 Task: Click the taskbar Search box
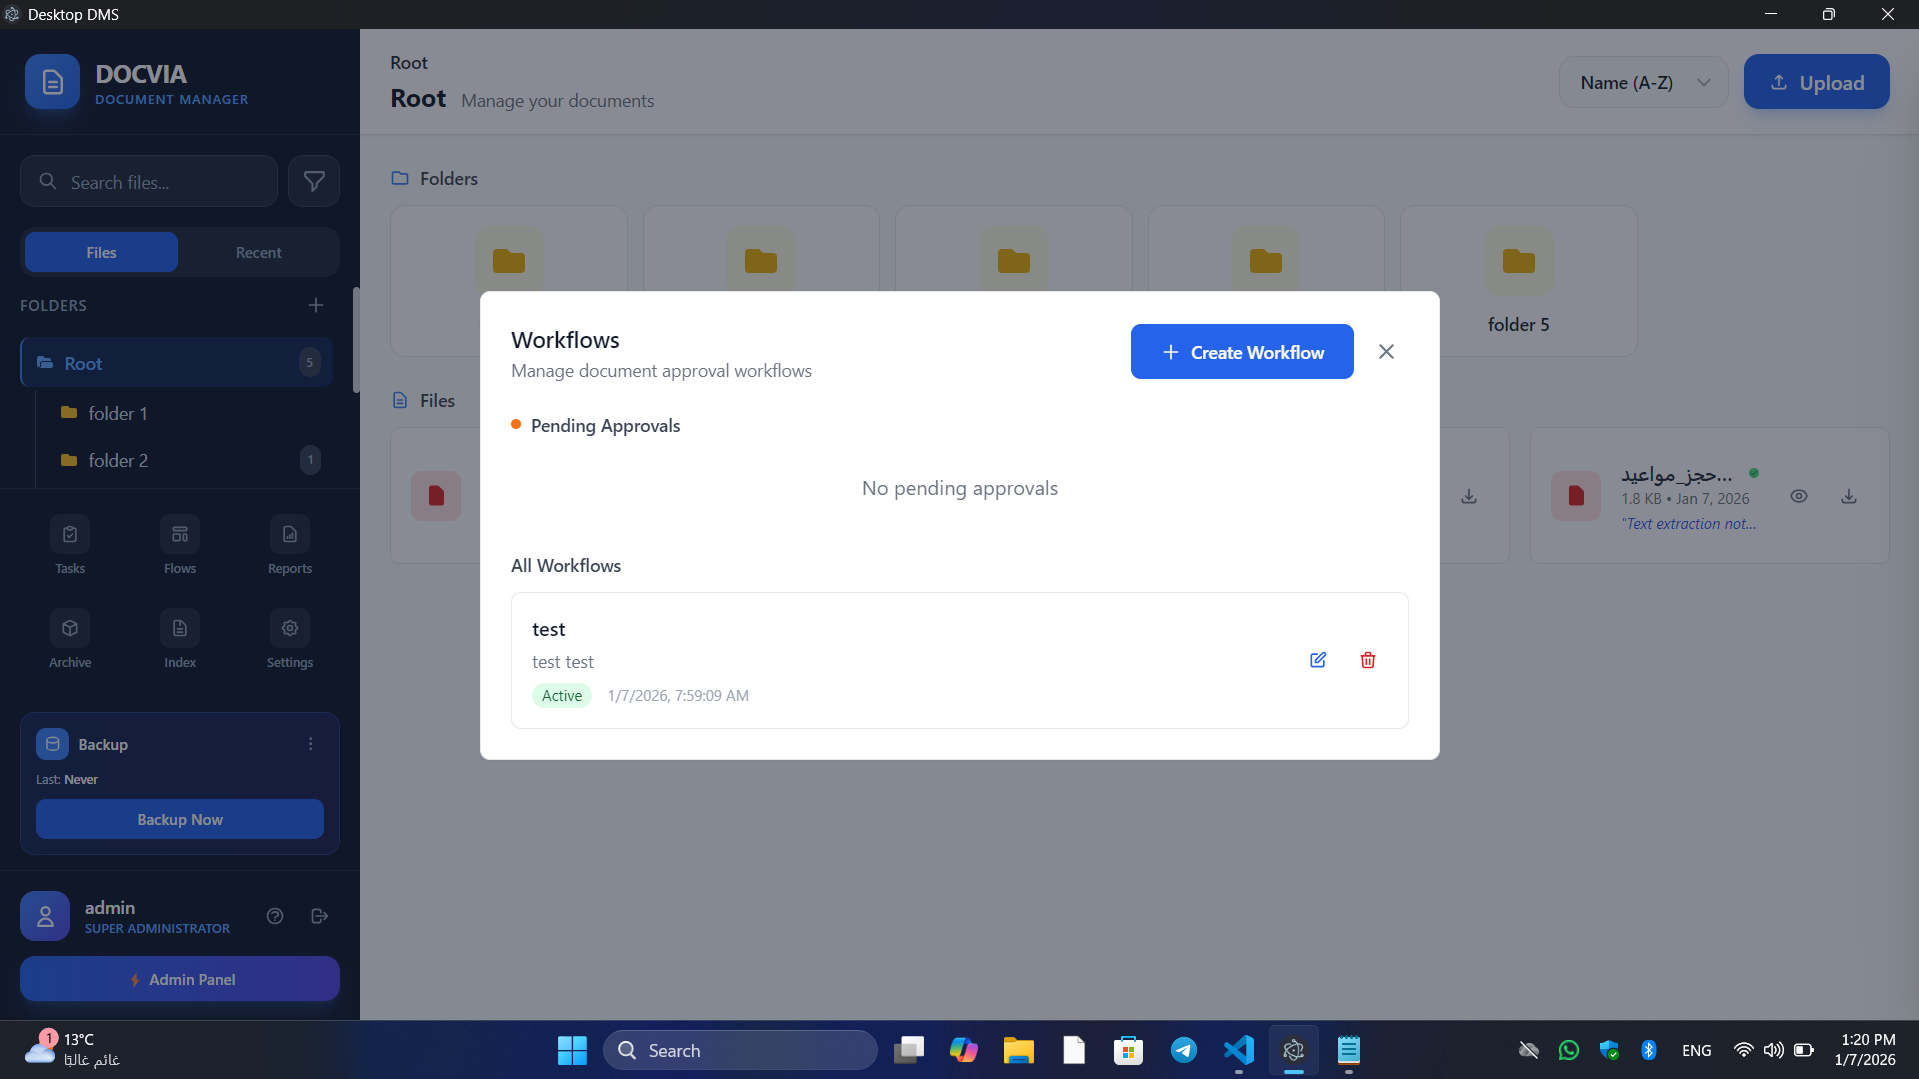(740, 1050)
